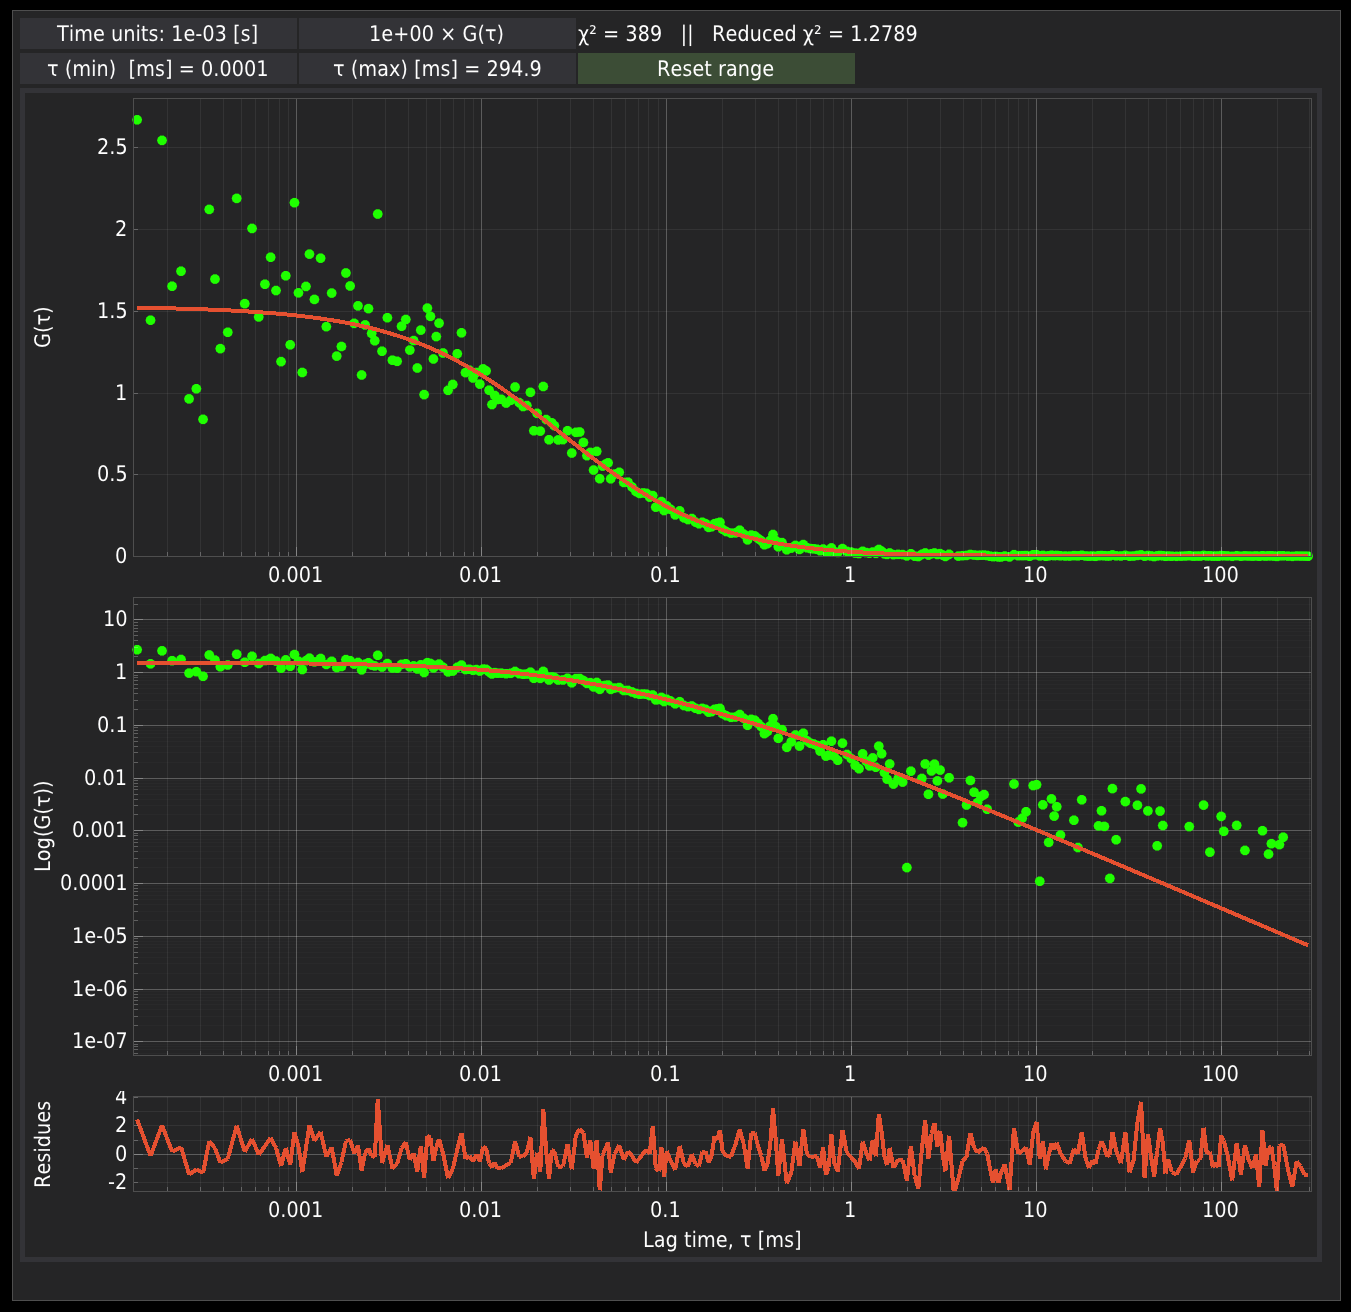Viewport: 1351px width, 1312px height.
Task: Select the isolated low outlier point near 2 ms in log plot
Action: 907,868
